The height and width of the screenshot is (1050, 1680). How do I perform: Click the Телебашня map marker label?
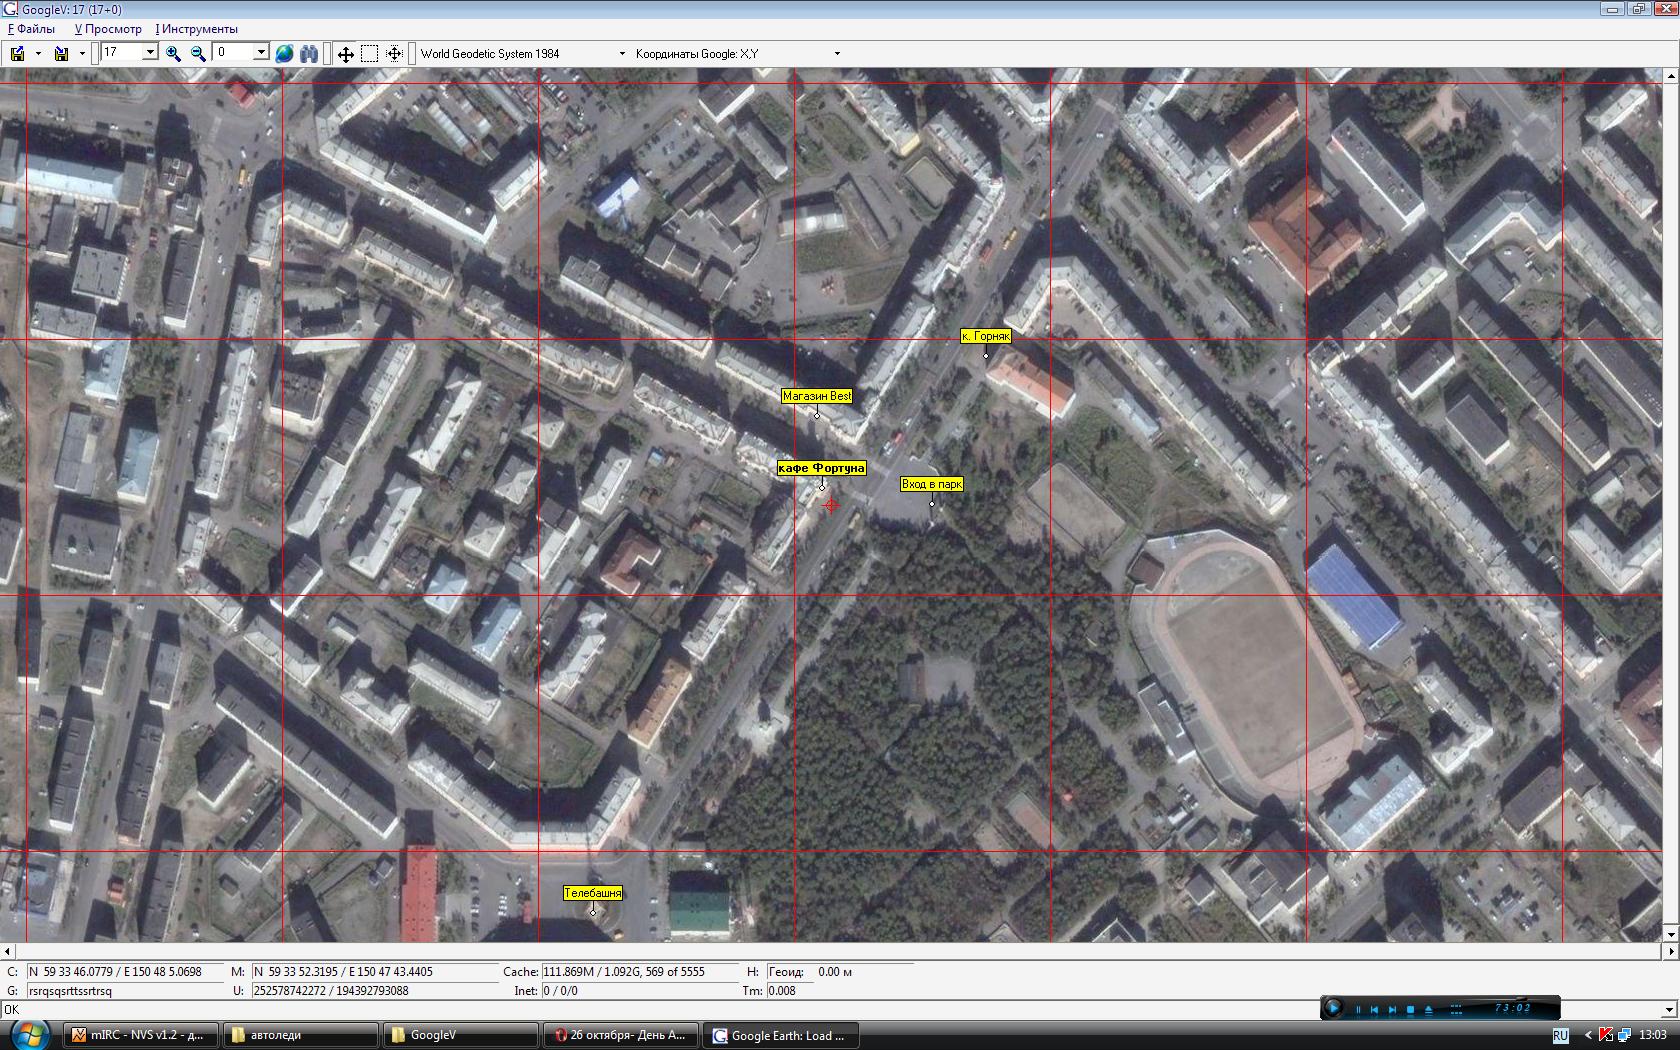point(593,893)
